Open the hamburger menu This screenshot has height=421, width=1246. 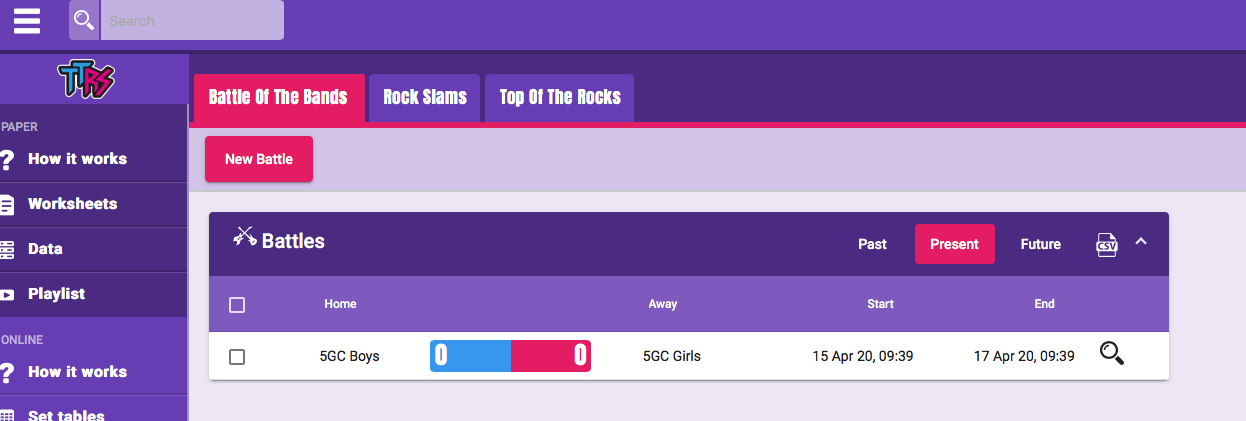(x=27, y=20)
